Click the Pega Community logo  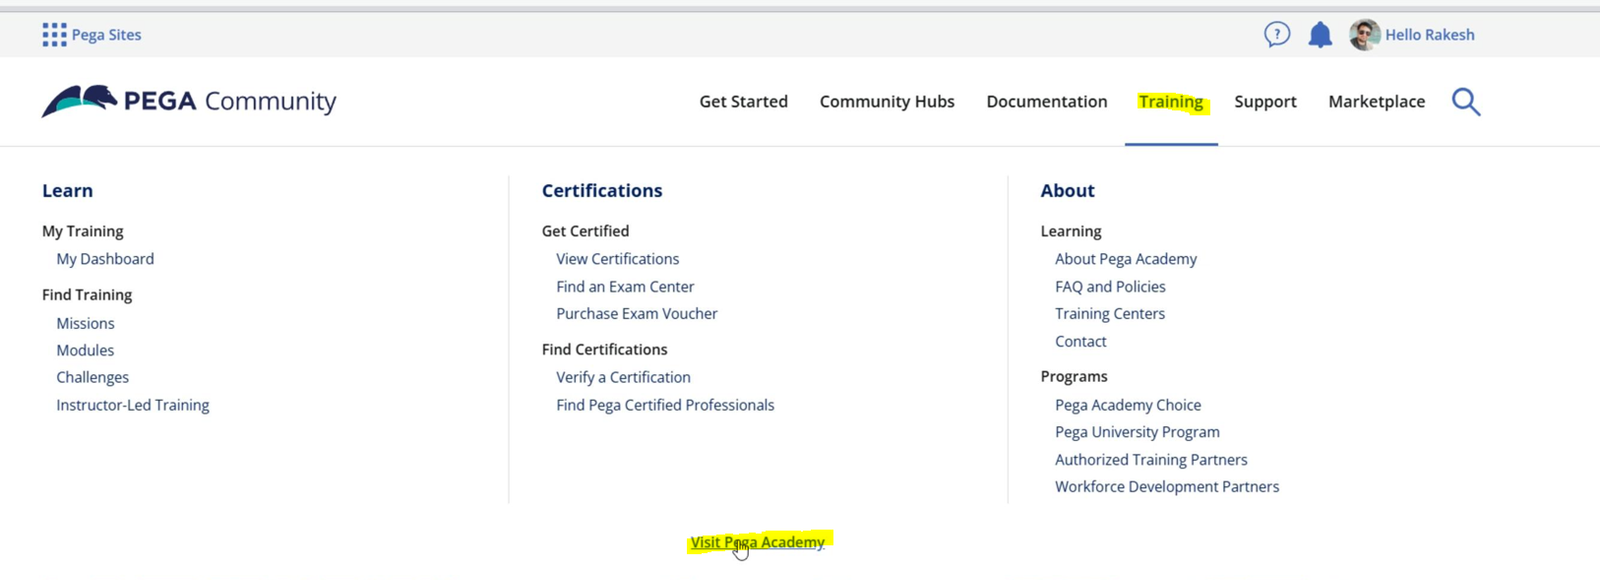[x=189, y=101]
